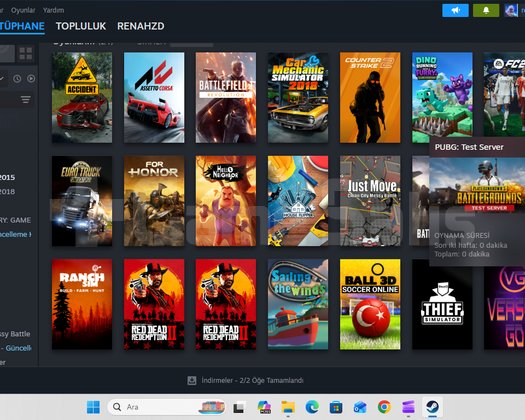
Task: Select Car Mechanic Simulator 2018 cover
Action: coord(298,97)
